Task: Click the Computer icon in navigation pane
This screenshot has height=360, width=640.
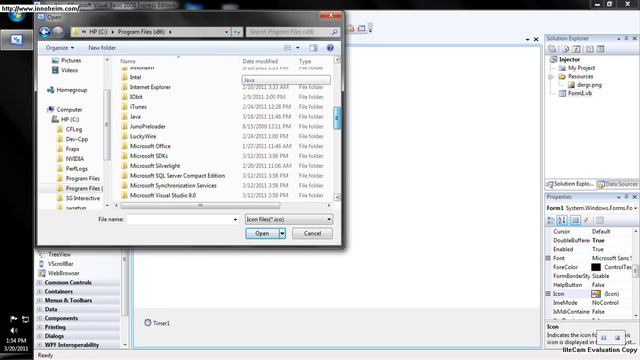Action: 51,109
